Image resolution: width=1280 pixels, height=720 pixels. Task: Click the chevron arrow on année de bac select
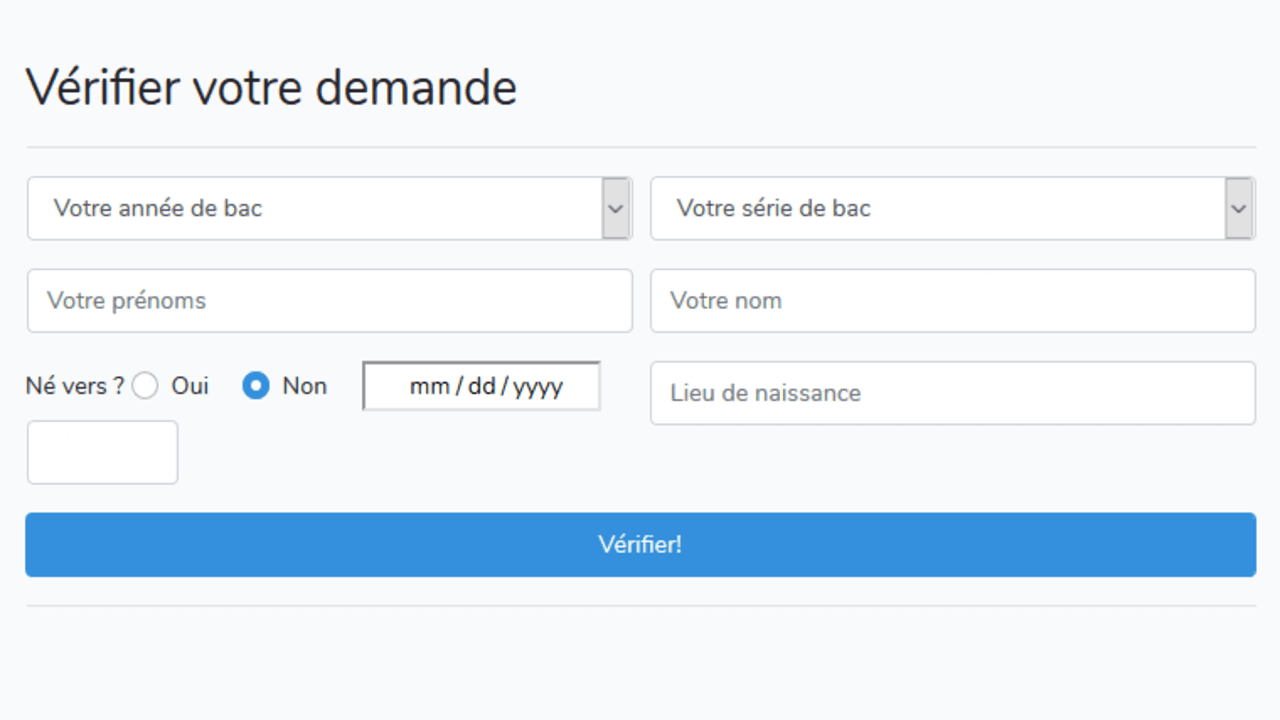coord(616,209)
